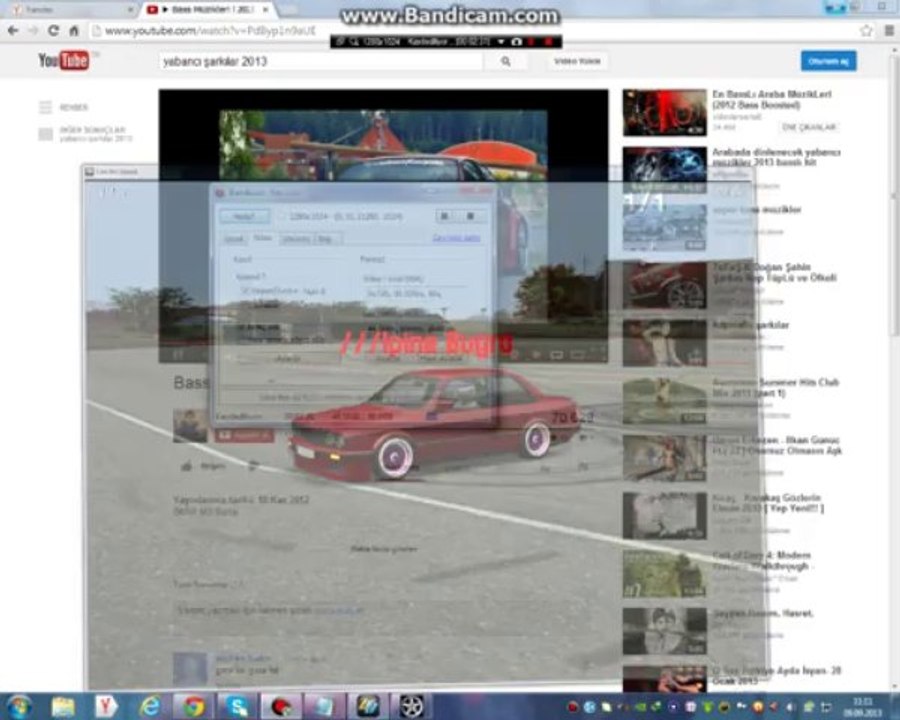Reload the YouTube page
Viewport: 900px width, 720px height.
pyautogui.click(x=53, y=30)
